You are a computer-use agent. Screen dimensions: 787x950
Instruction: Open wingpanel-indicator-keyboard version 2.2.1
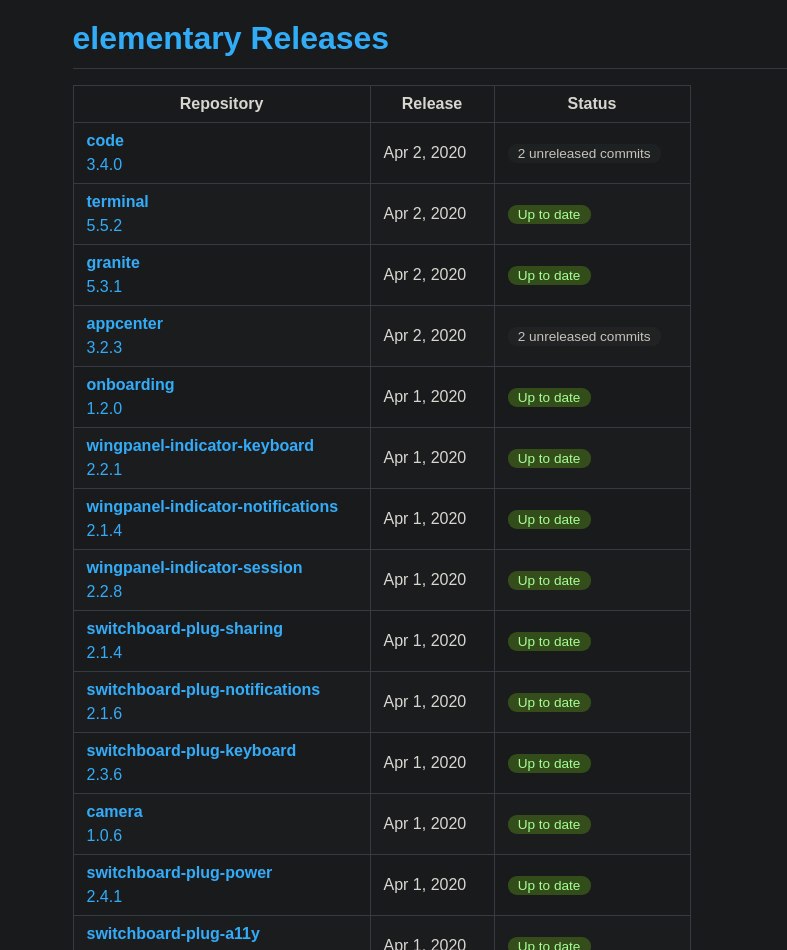click(104, 470)
